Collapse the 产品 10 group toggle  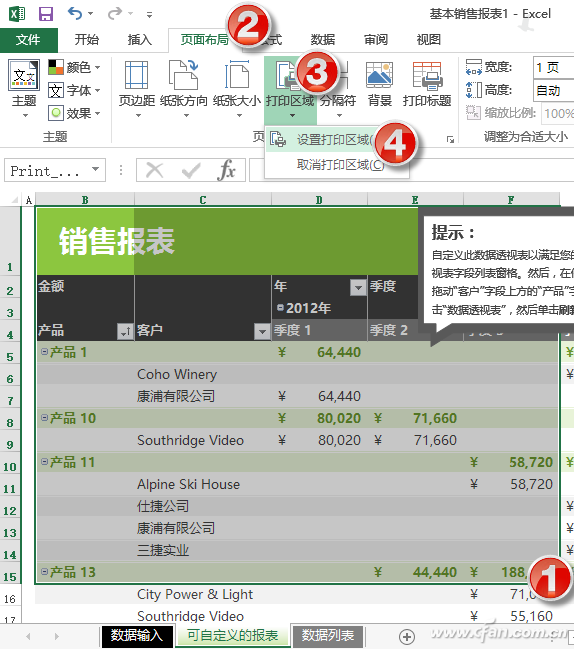(44, 418)
